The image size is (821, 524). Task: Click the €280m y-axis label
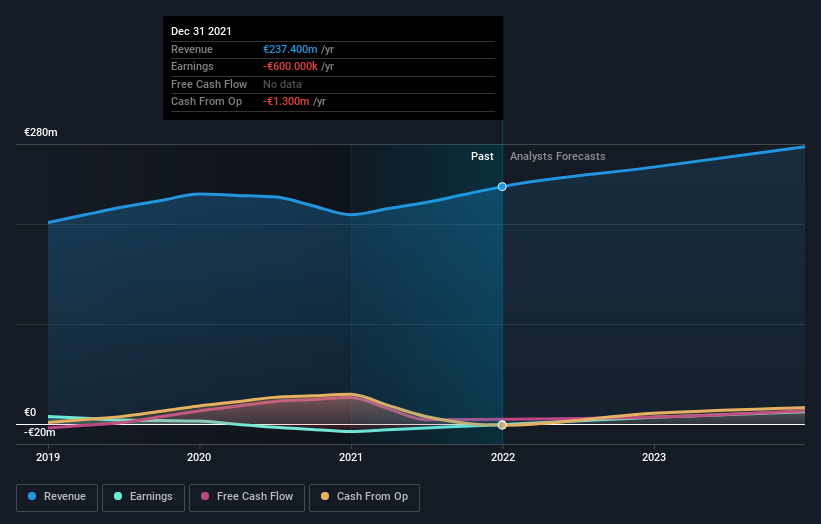tap(41, 132)
